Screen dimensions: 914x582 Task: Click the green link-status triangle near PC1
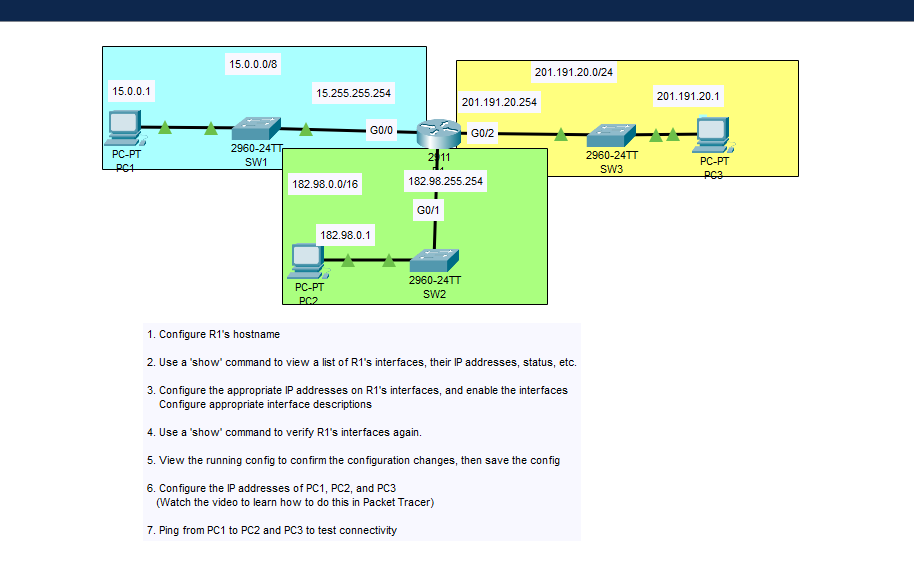(x=163, y=127)
